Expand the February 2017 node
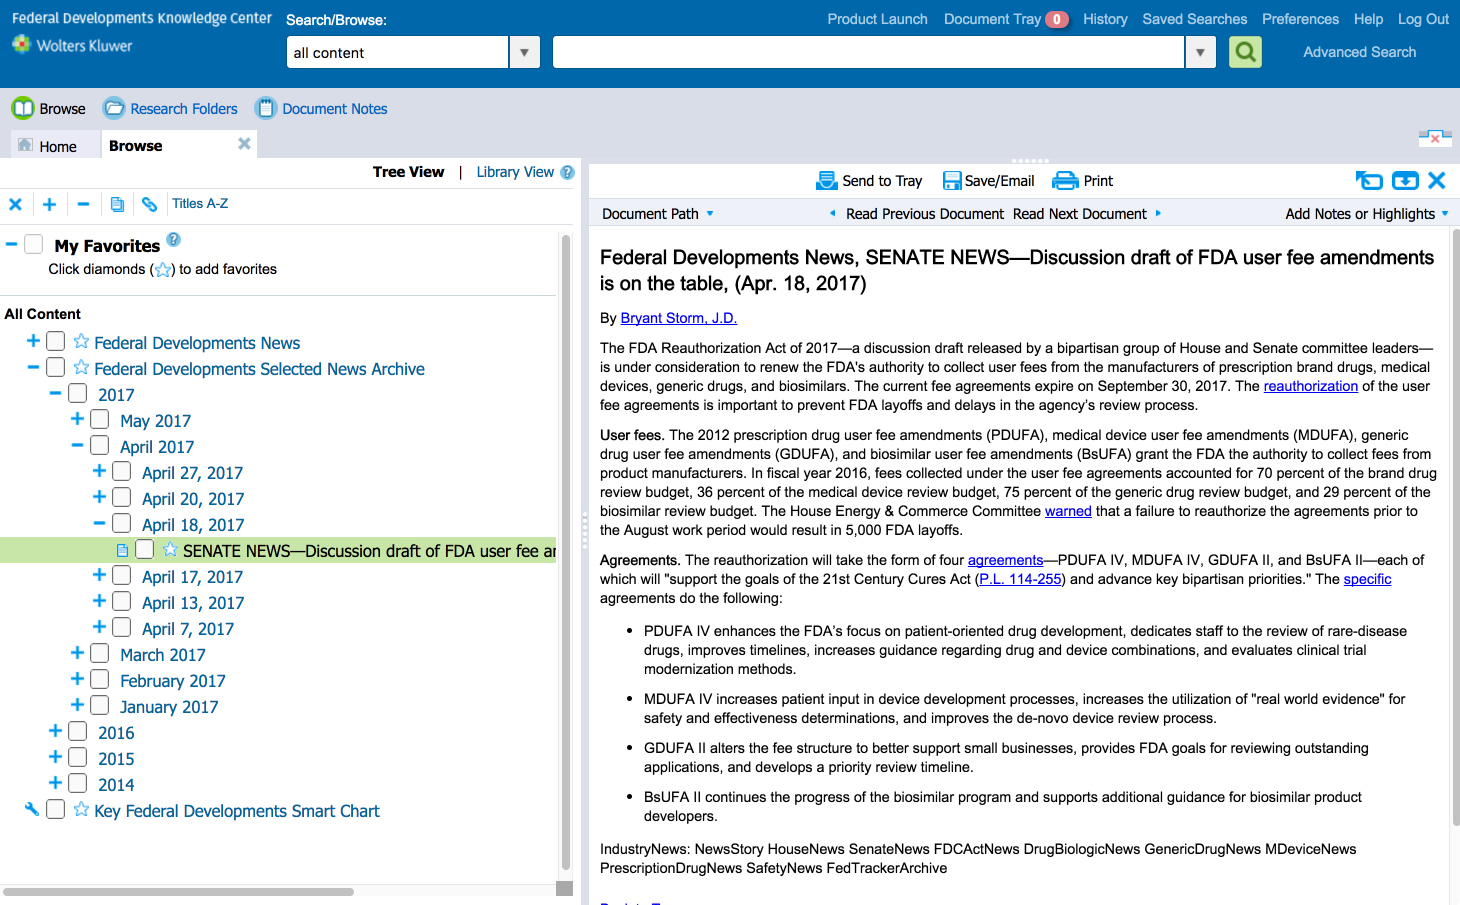The image size is (1460, 905). tap(77, 679)
